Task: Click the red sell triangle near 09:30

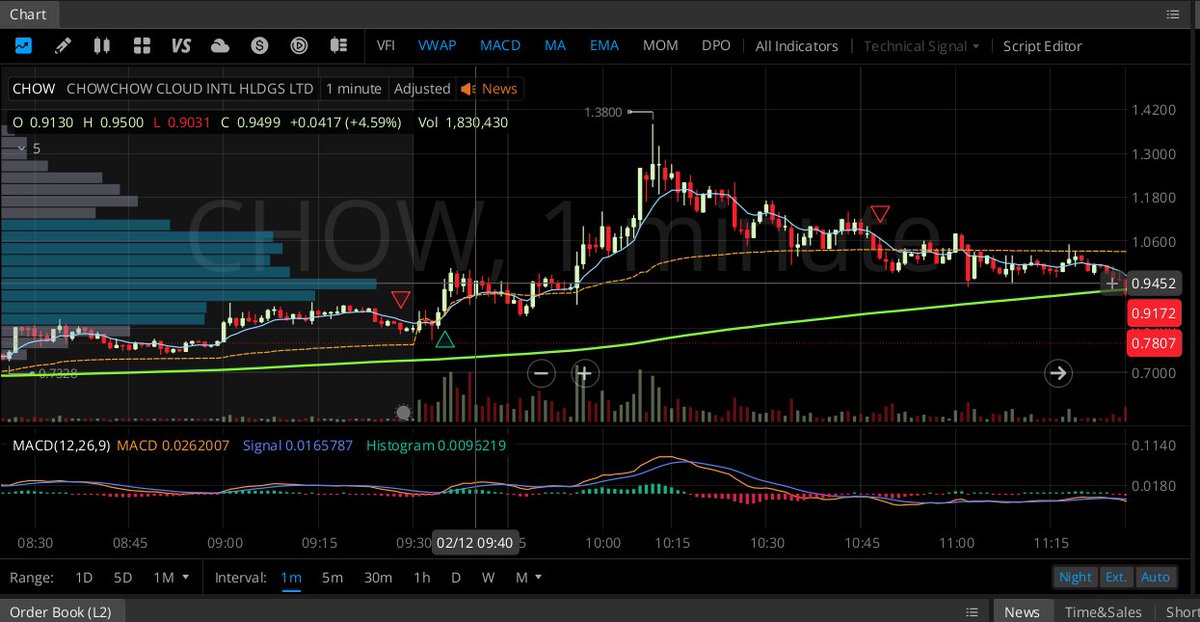Action: click(401, 300)
